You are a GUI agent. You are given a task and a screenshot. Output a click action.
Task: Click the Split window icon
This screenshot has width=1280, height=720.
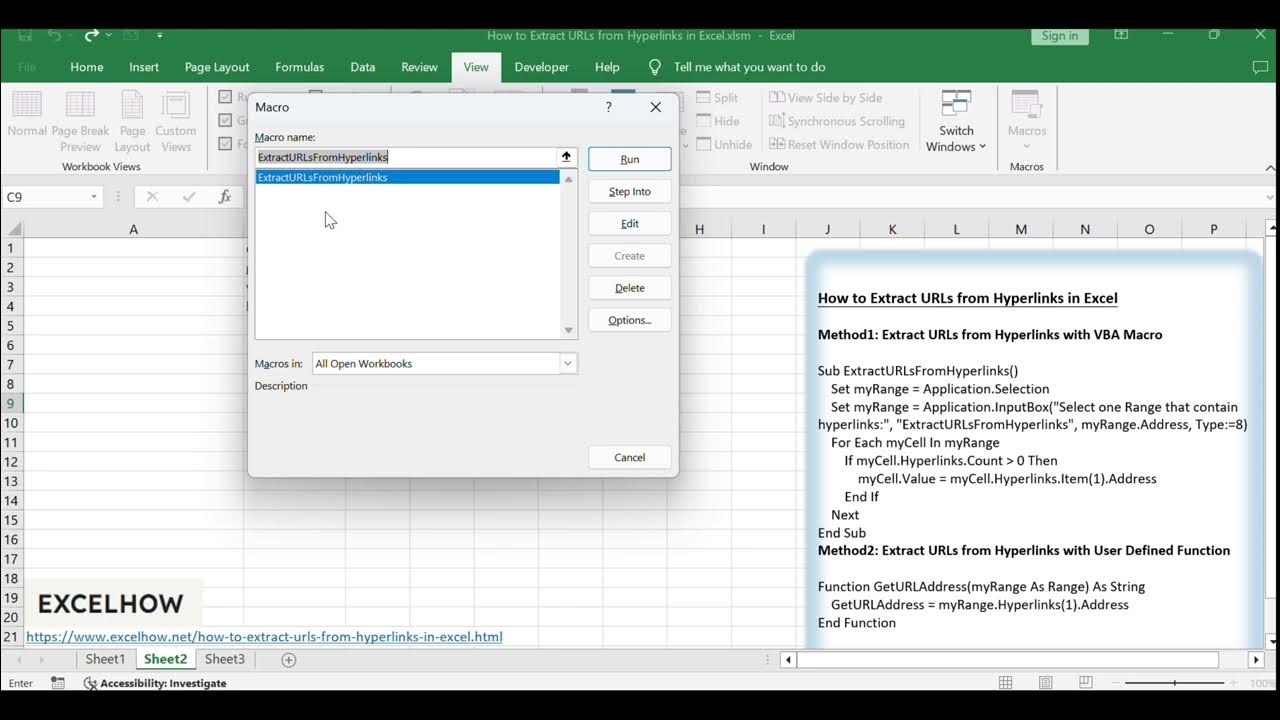tap(703, 98)
